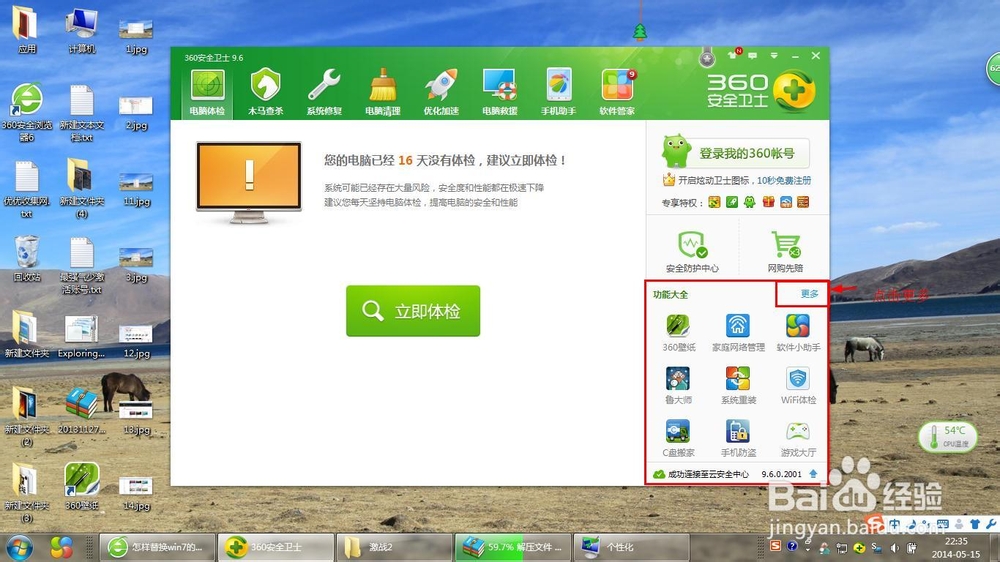Open the Windows Start button
Image resolution: width=1000 pixels, height=562 pixels.
pyautogui.click(x=20, y=547)
